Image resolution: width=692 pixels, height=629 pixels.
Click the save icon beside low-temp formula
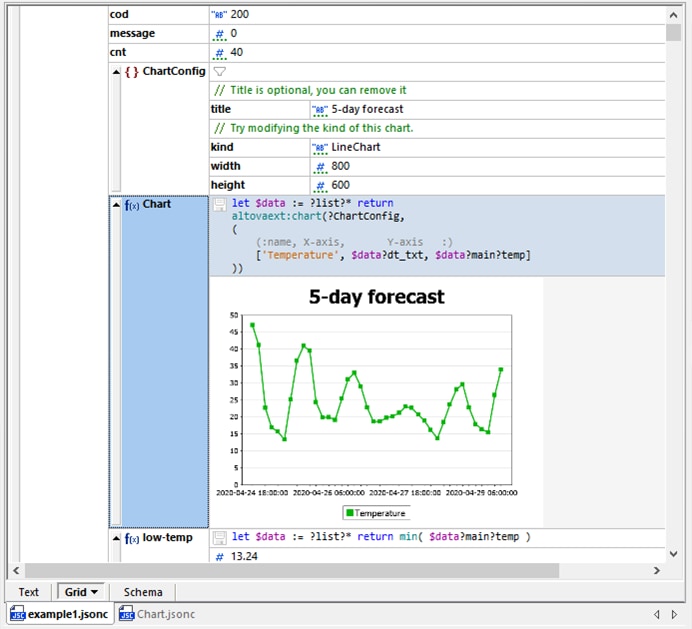(219, 538)
